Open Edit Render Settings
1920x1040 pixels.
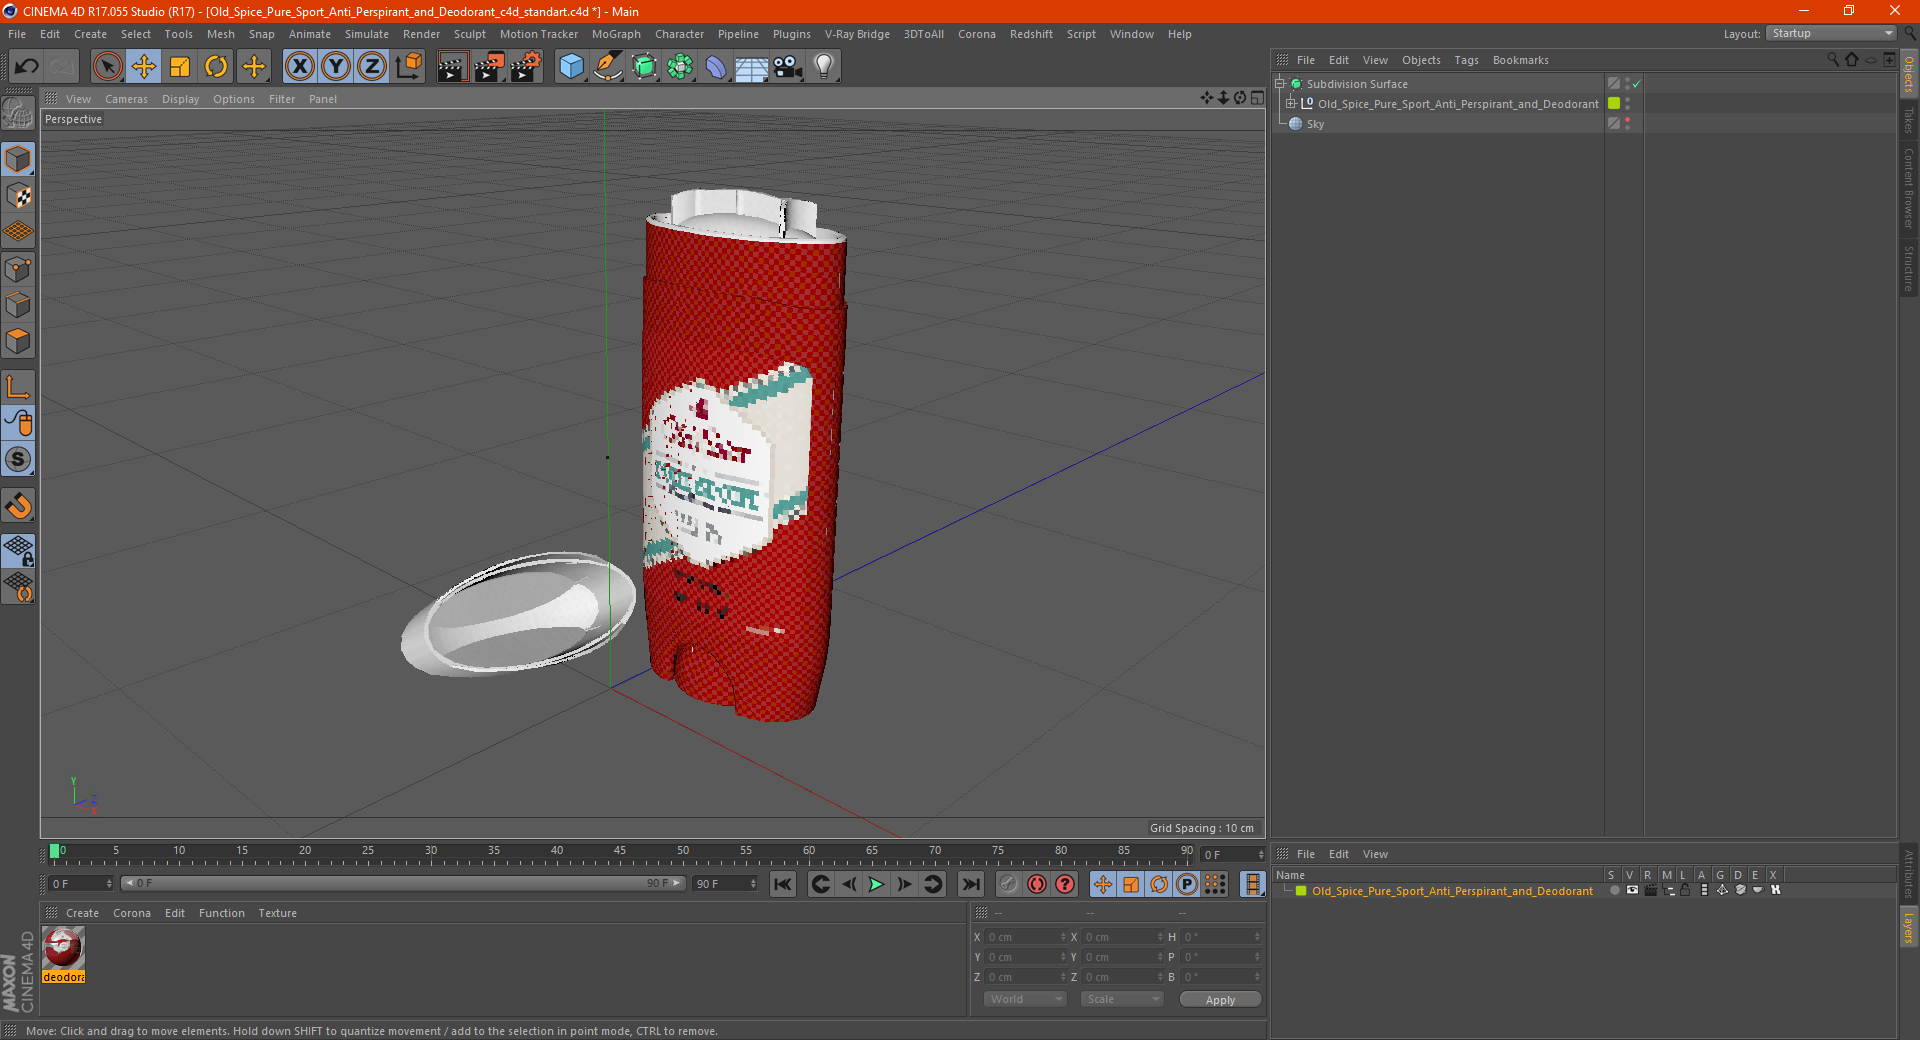(x=526, y=67)
